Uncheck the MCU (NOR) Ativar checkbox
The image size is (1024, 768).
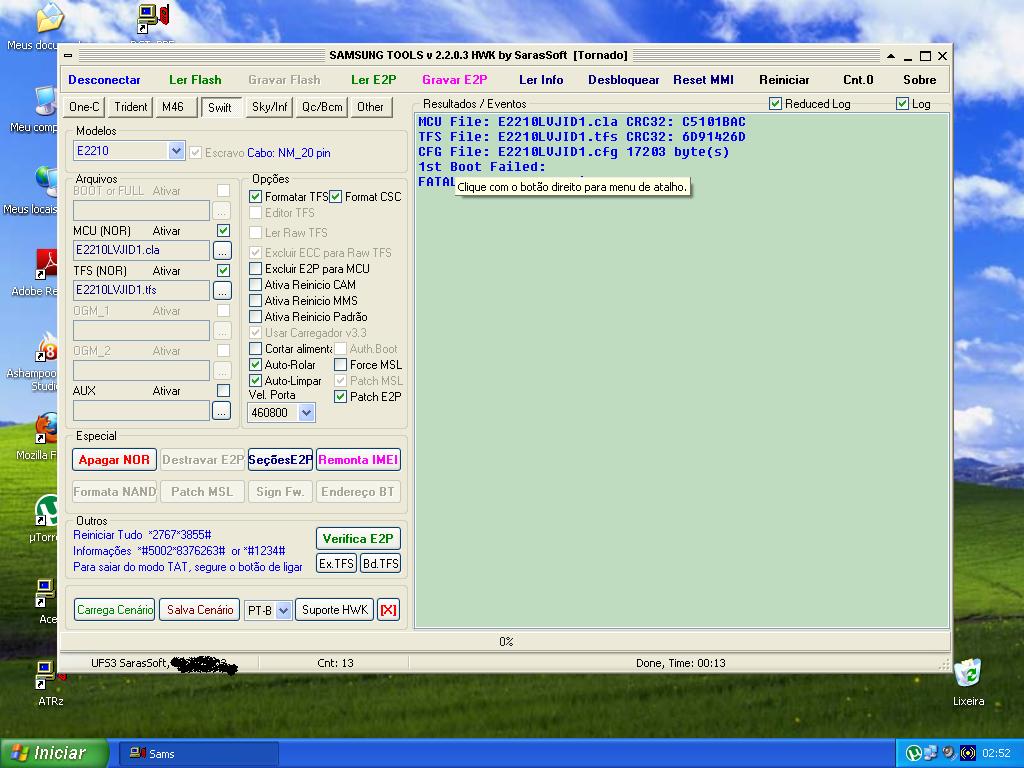pyautogui.click(x=223, y=231)
